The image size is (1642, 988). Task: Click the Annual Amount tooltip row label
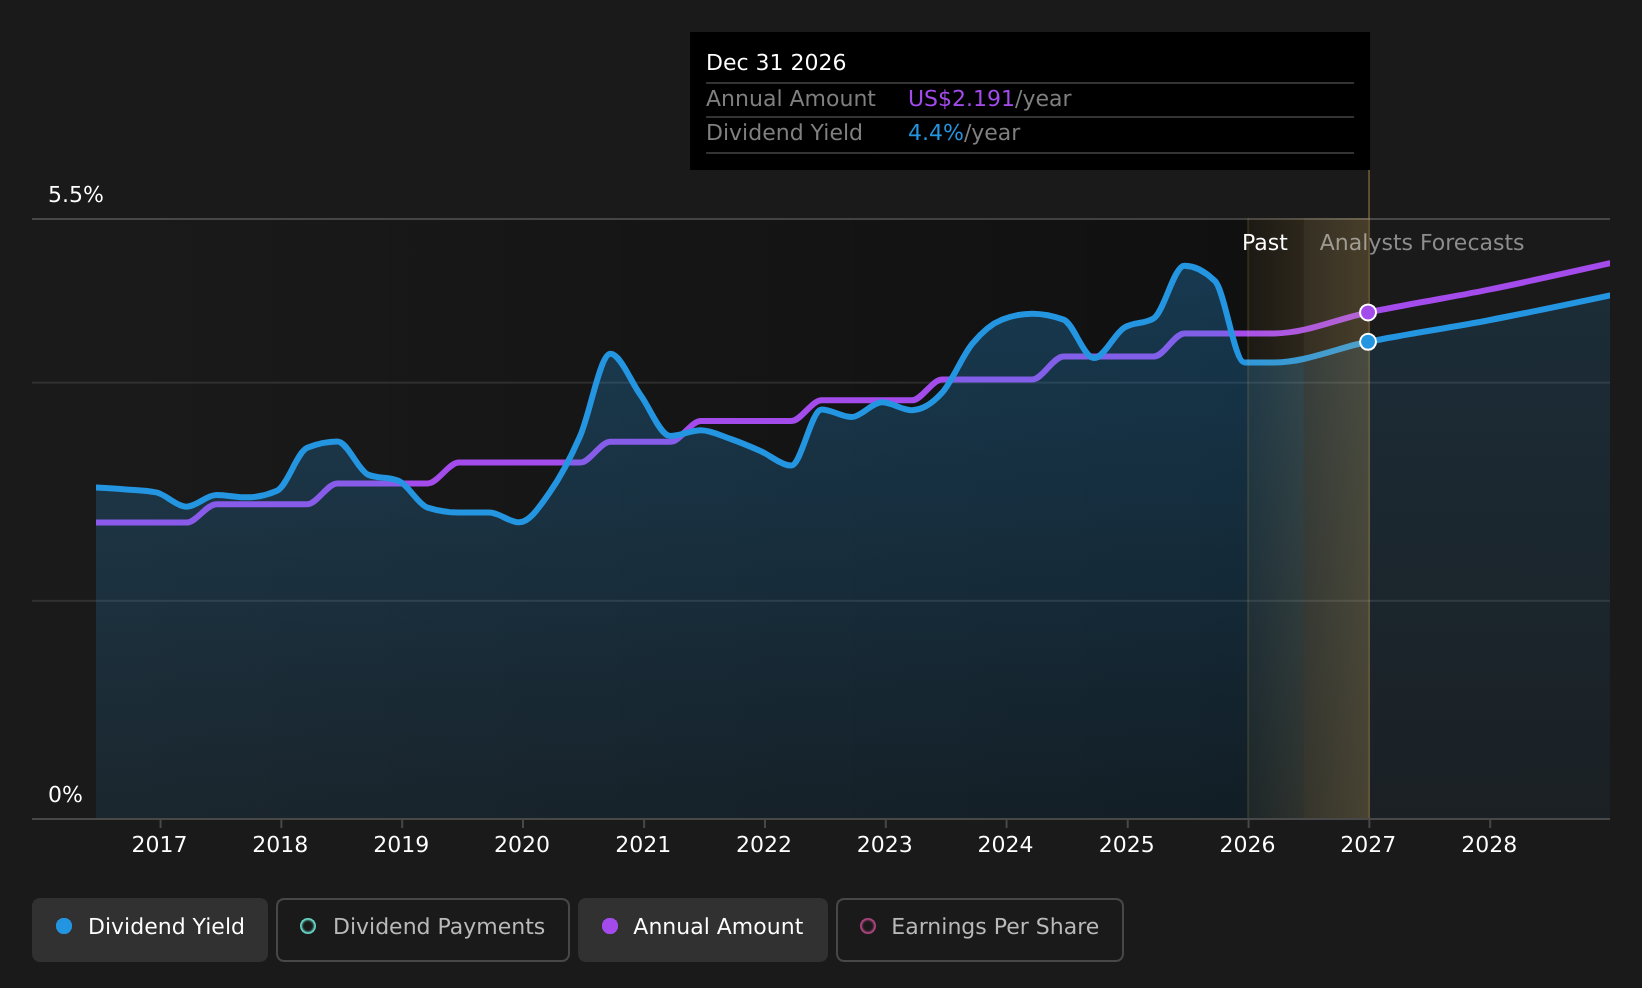coord(791,99)
